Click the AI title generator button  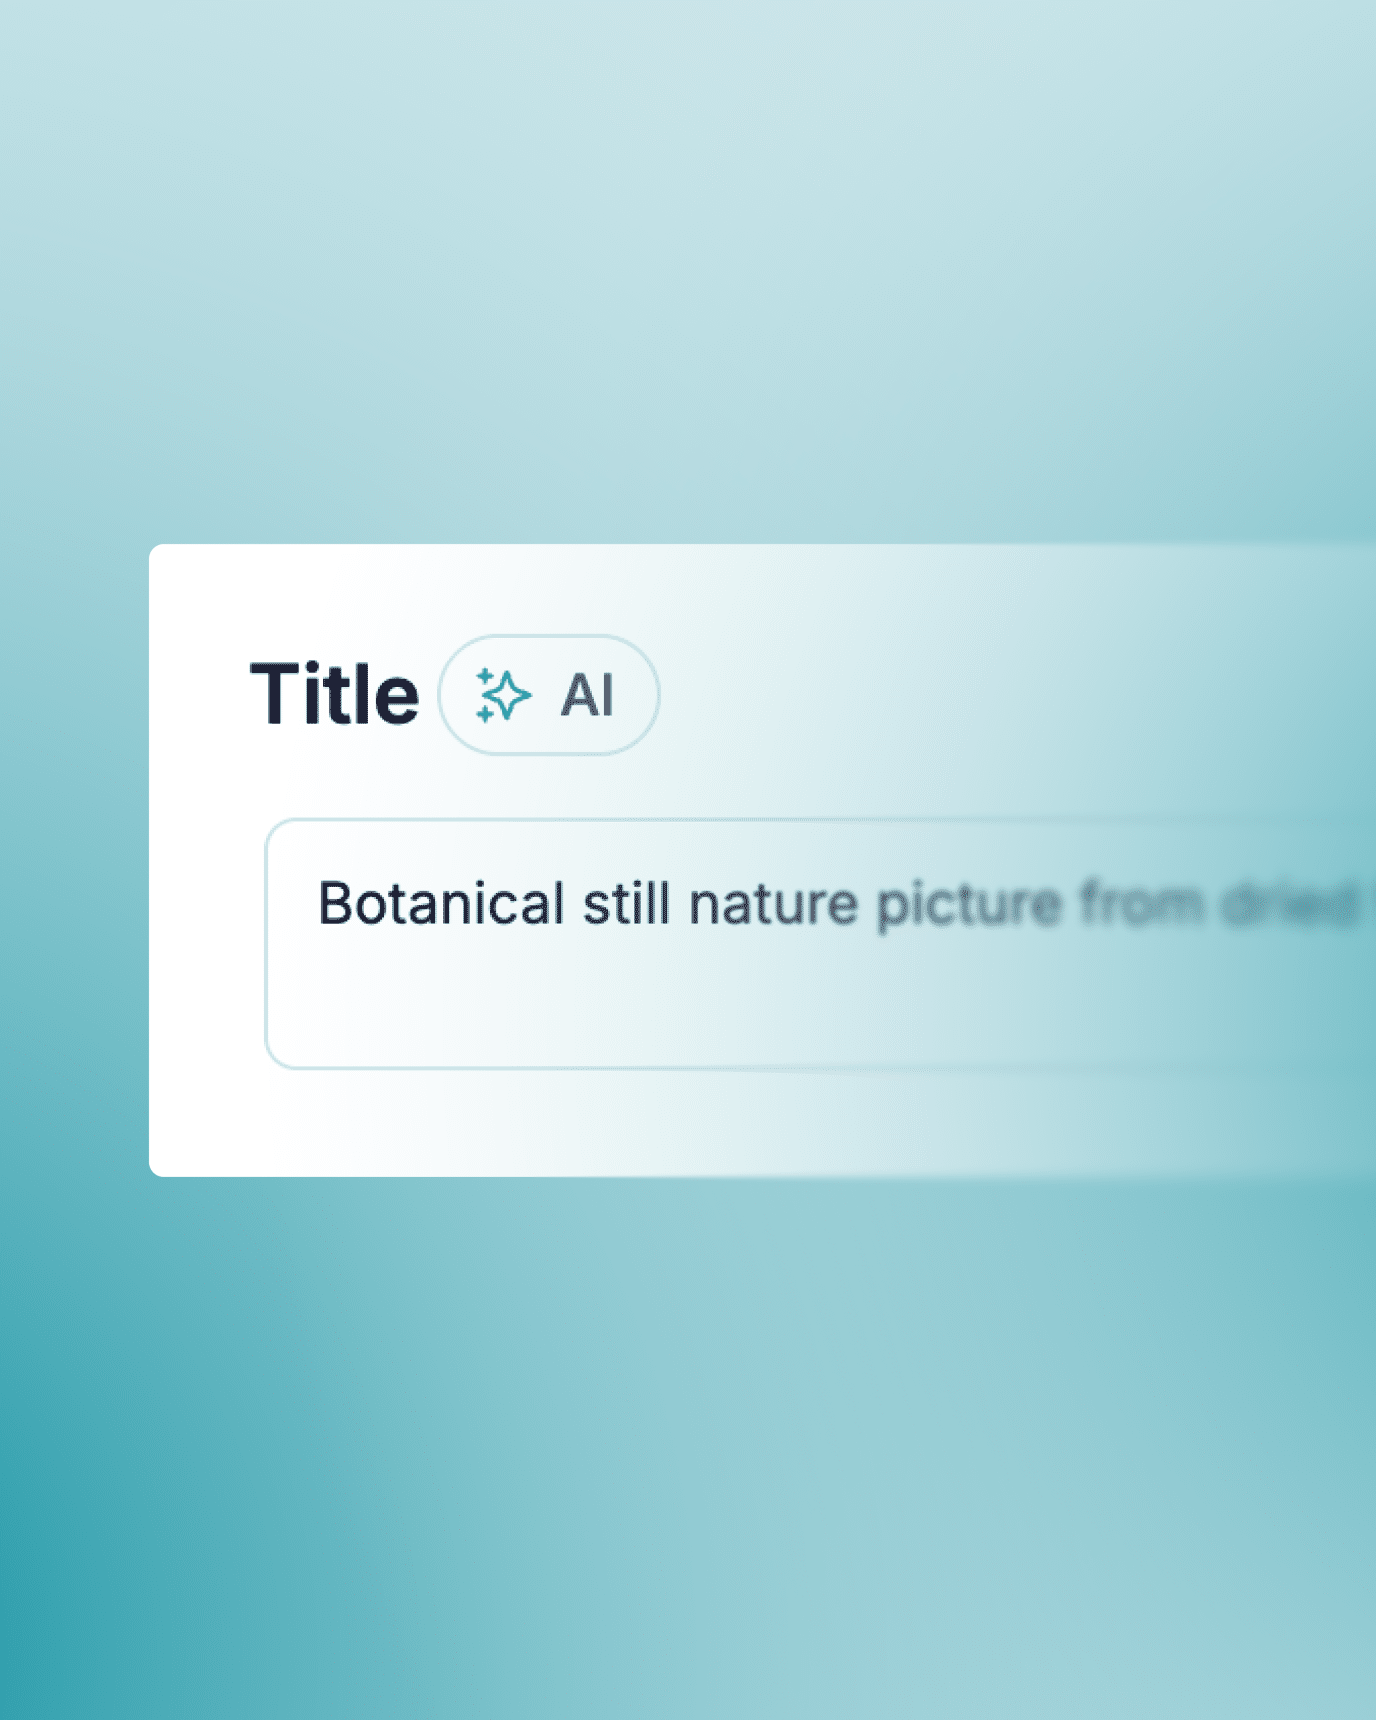tap(549, 695)
